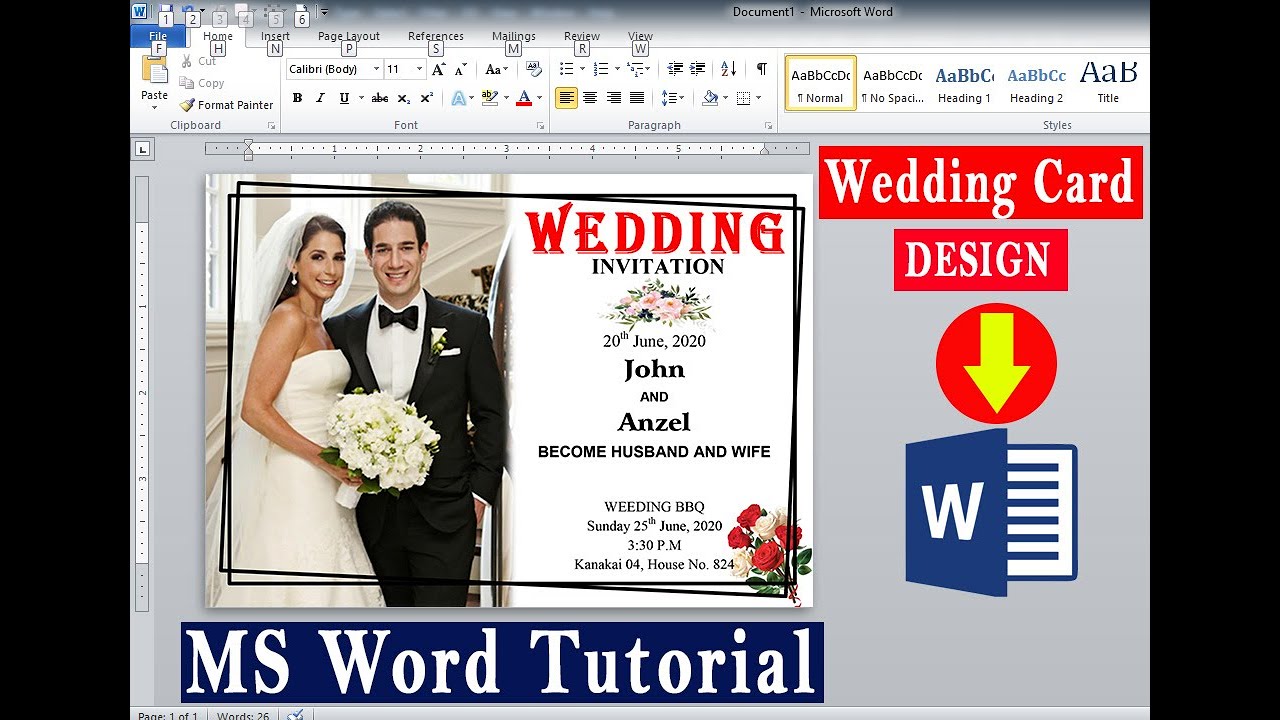Screen dimensions: 1280x720
Task: Open the File tab
Action: [158, 36]
